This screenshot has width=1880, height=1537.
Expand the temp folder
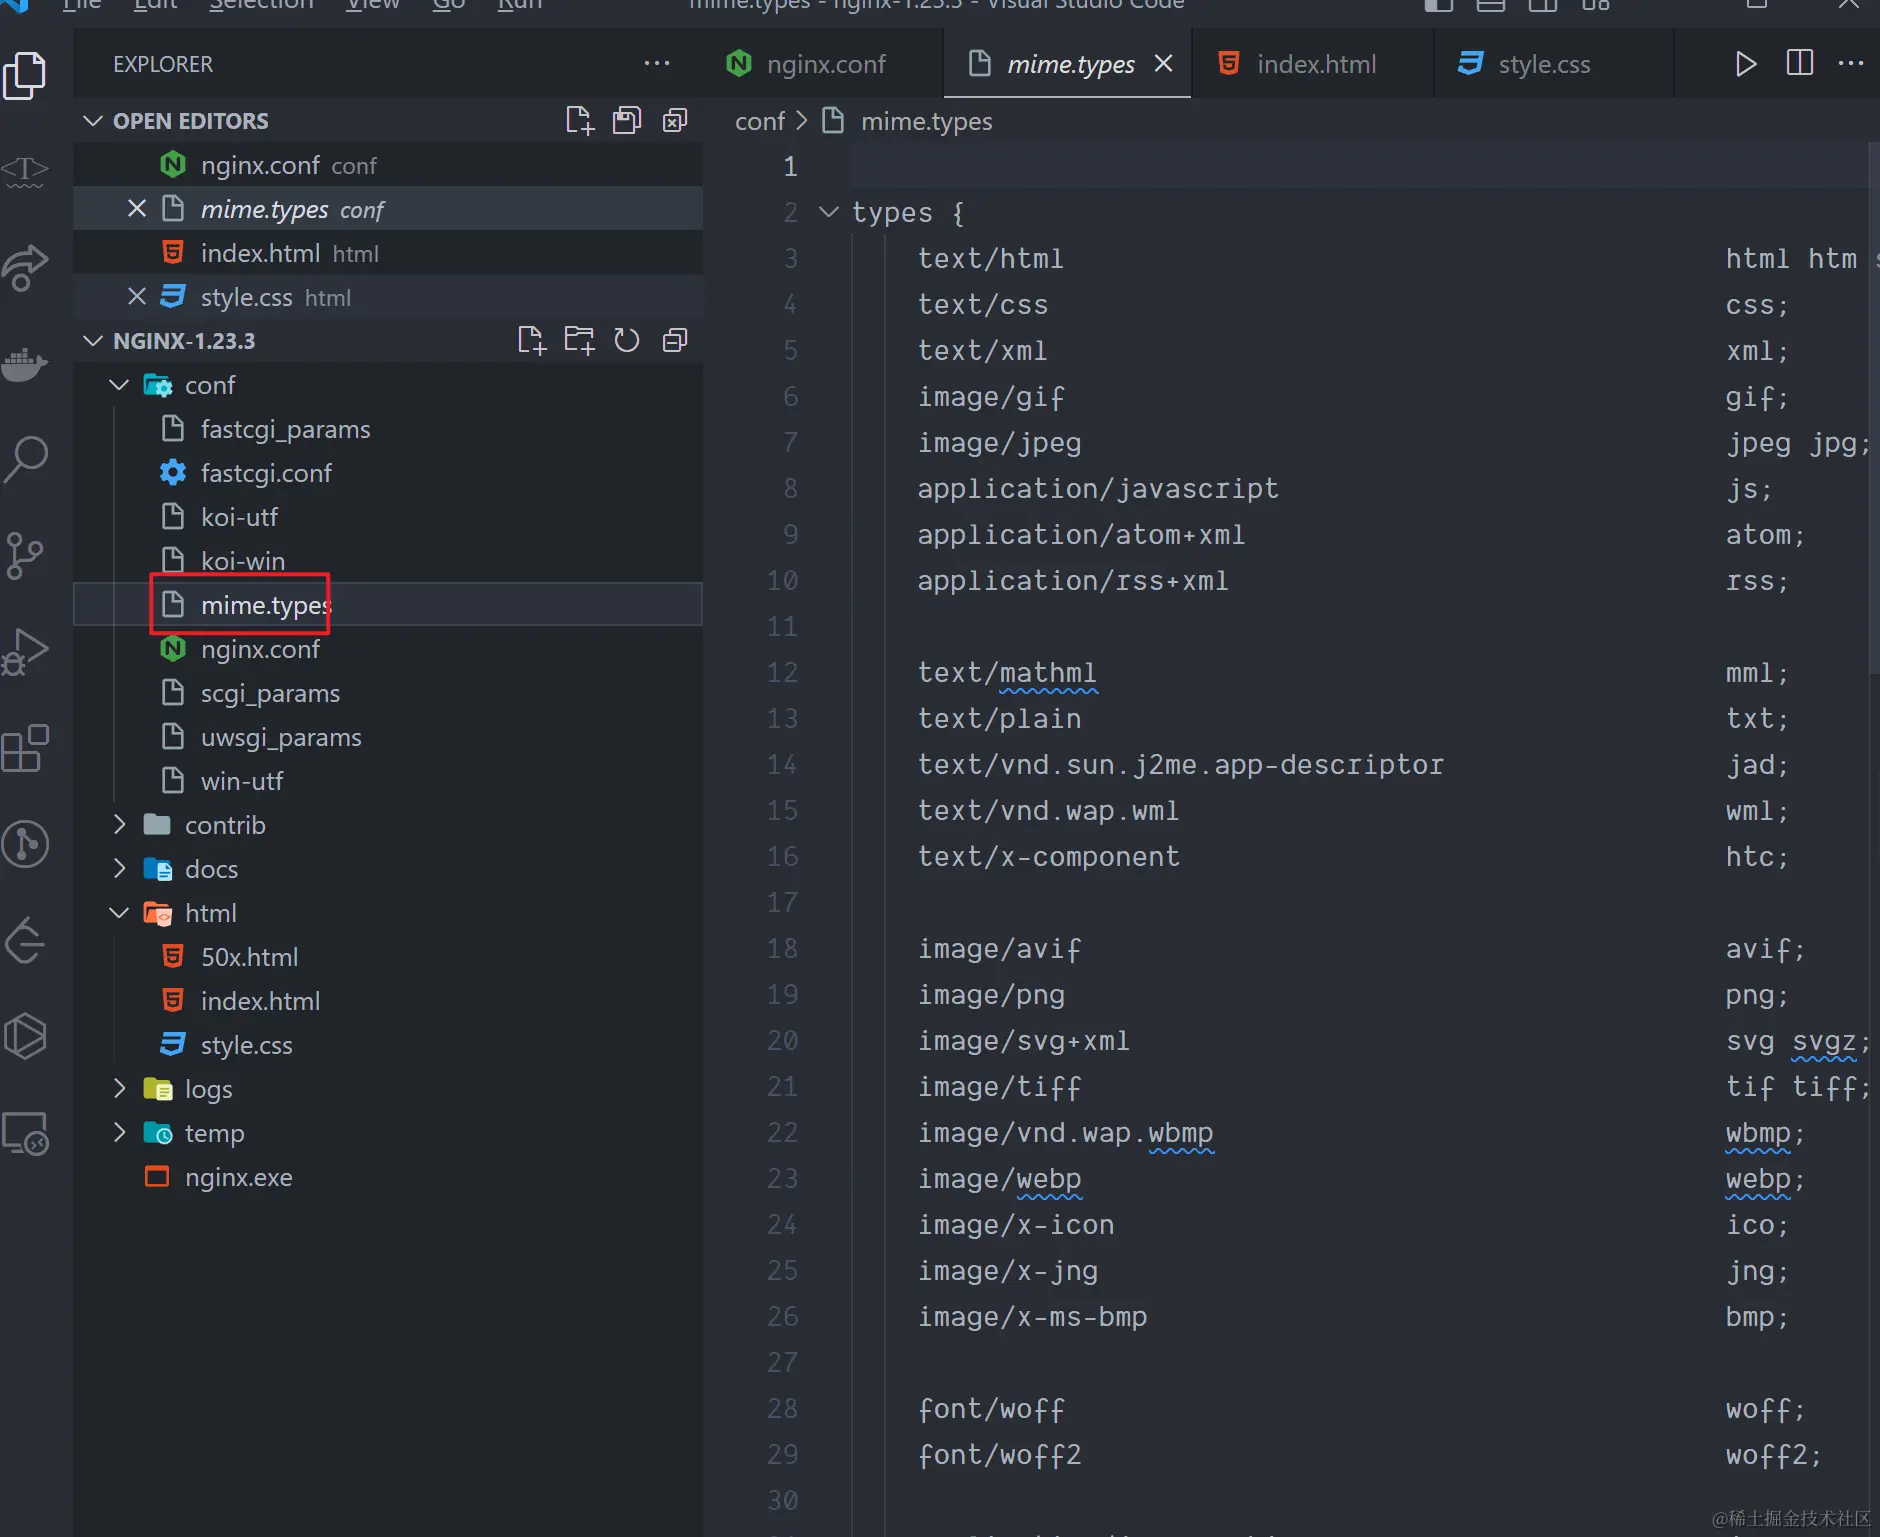click(119, 1132)
